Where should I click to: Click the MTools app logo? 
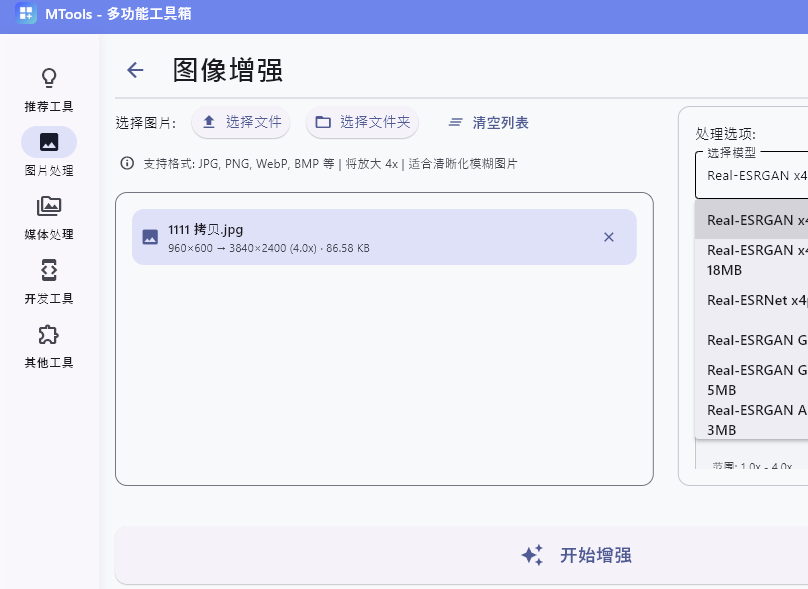(26, 14)
